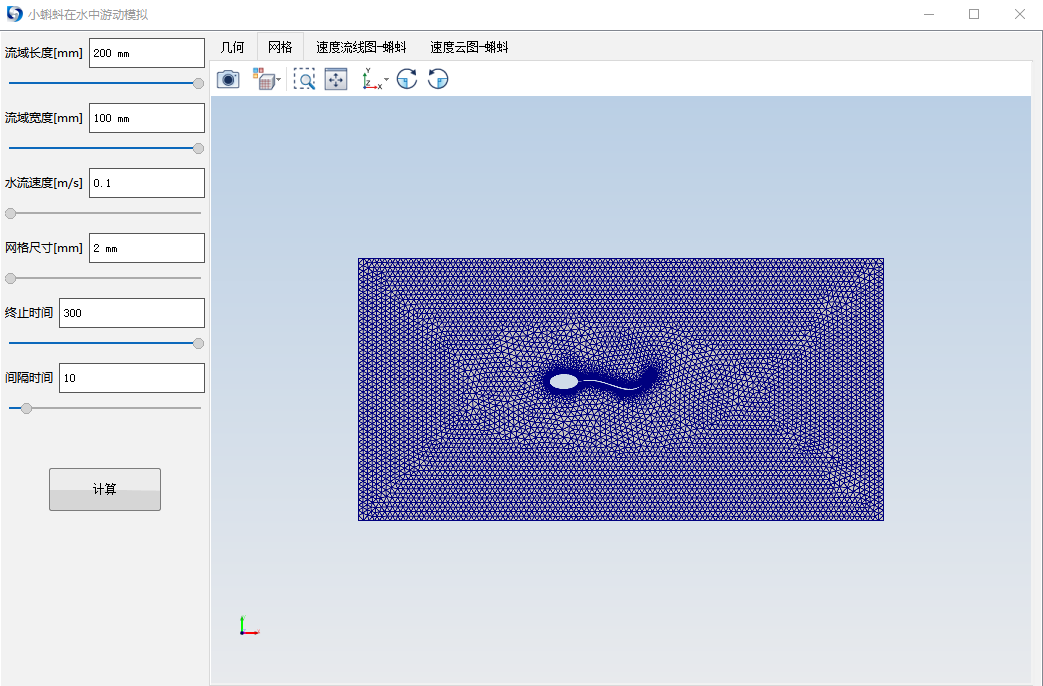
Task: Click the tadpole body in the mesh
Action: [564, 382]
